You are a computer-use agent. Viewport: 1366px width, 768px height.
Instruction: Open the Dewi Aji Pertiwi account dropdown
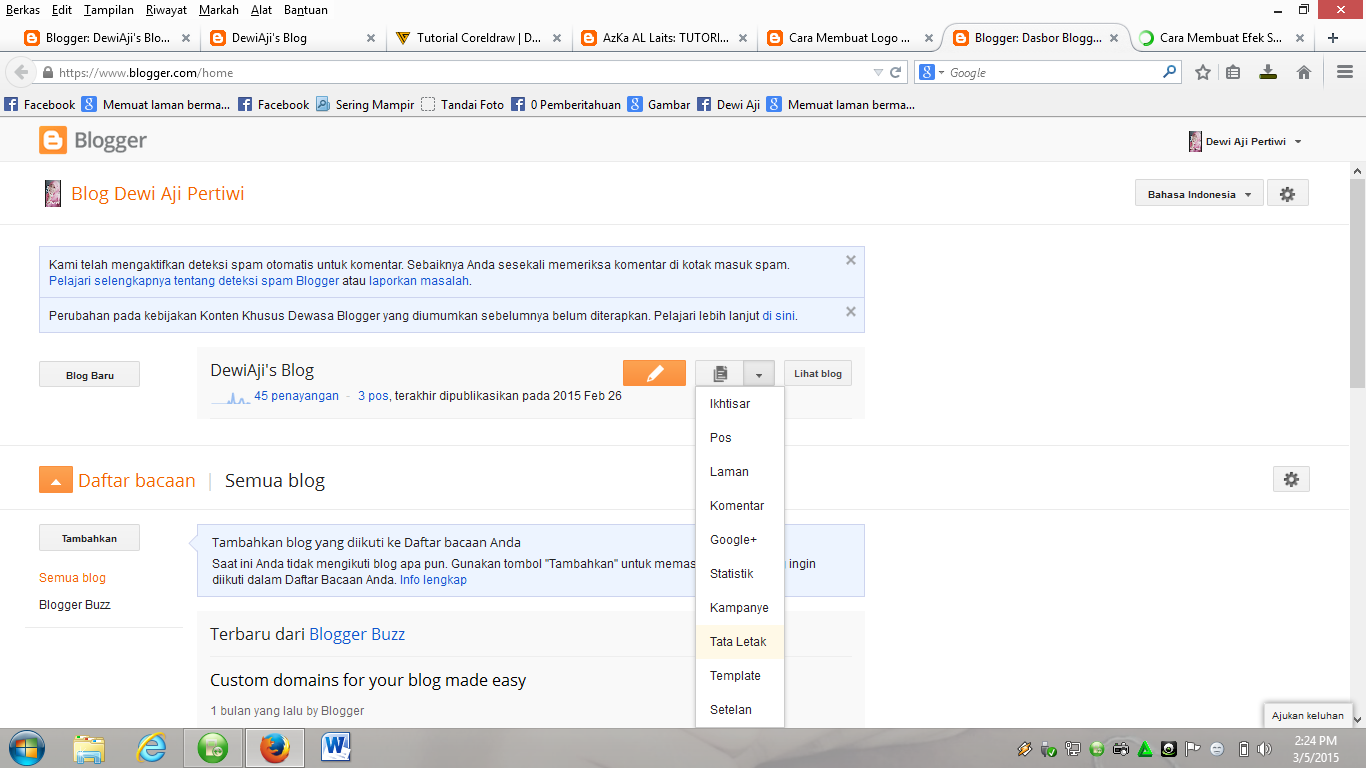[x=1245, y=142]
